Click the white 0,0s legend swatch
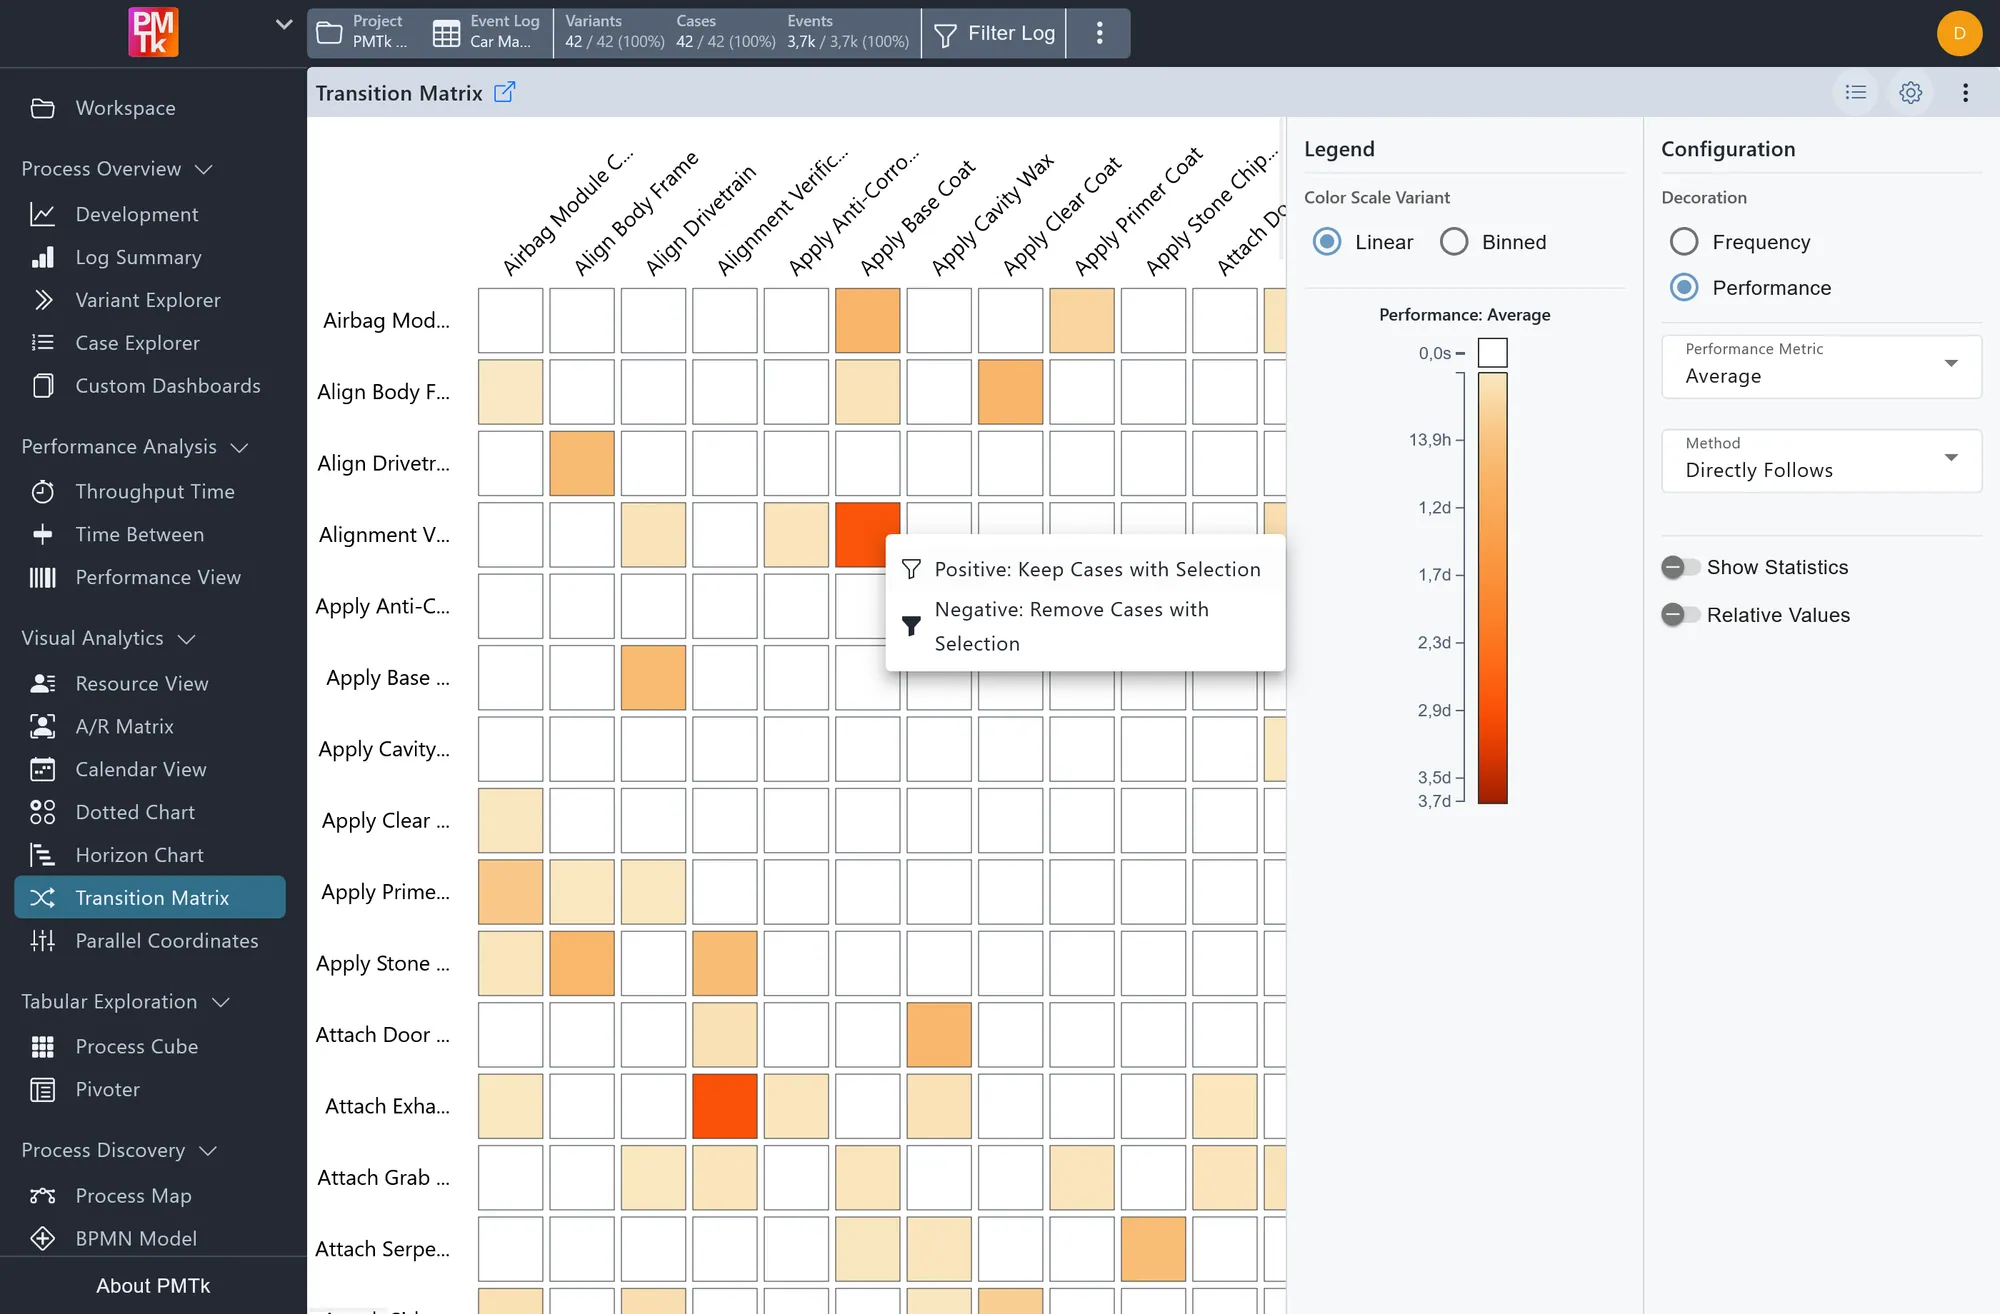Viewport: 2000px width, 1314px height. click(x=1492, y=353)
